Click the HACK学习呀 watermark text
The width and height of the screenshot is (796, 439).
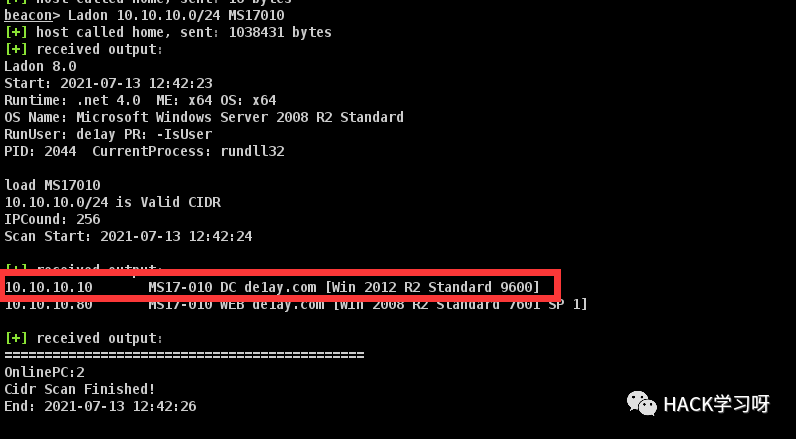716,404
